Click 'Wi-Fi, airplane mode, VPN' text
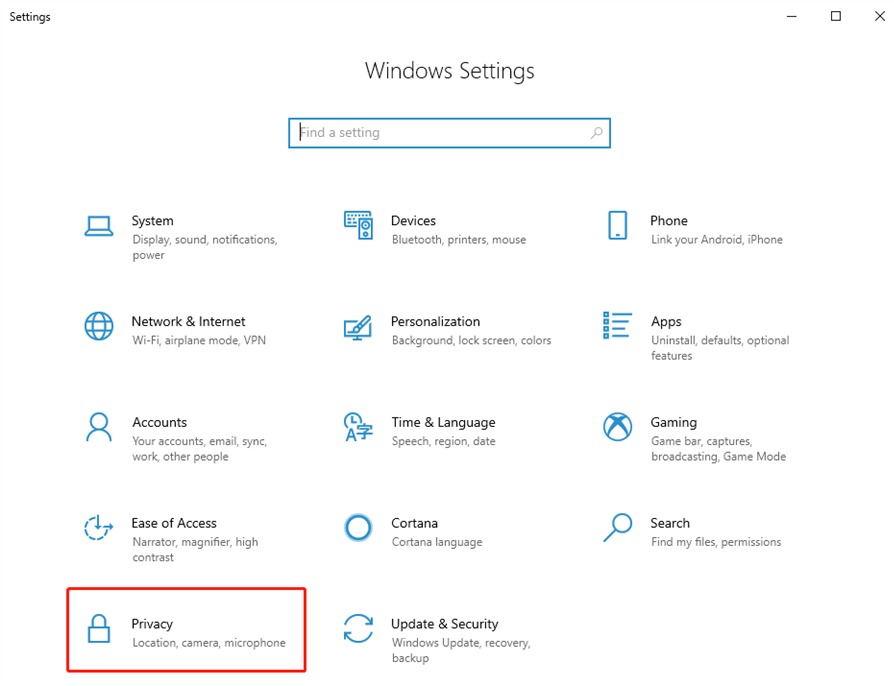Screen dimensions: 894x686 click(x=199, y=340)
